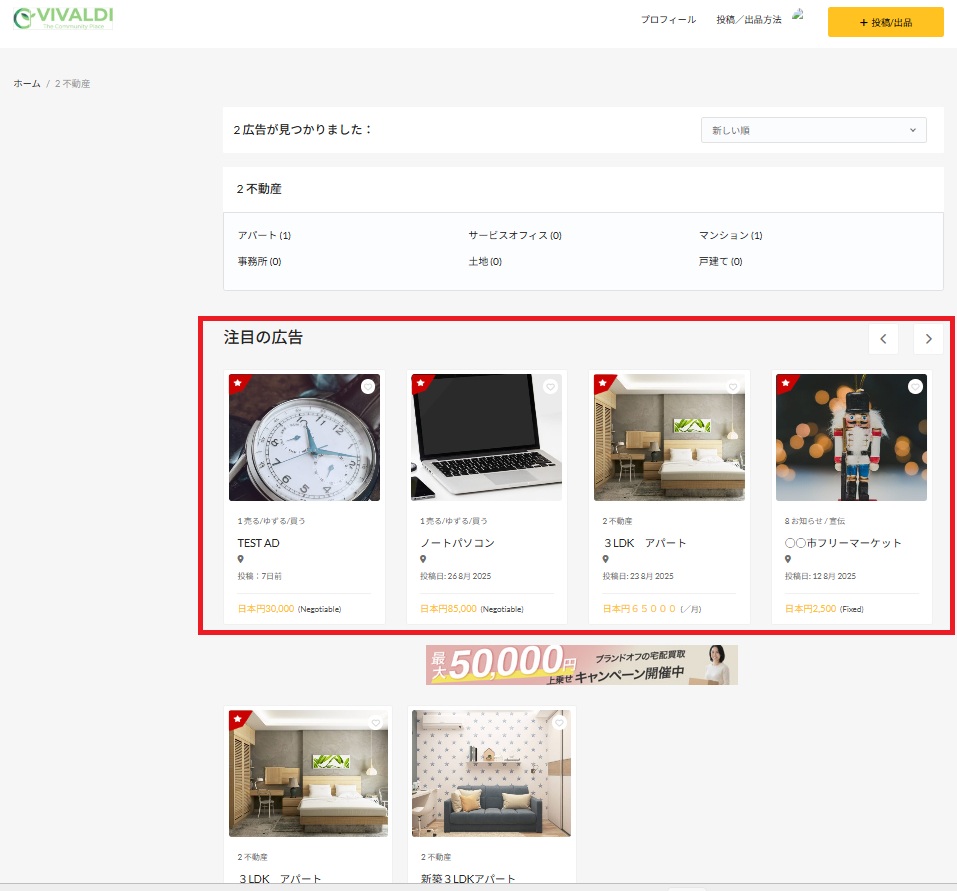The image size is (957, 891).
Task: Filter by アパート (1) category
Action: click(x=264, y=236)
